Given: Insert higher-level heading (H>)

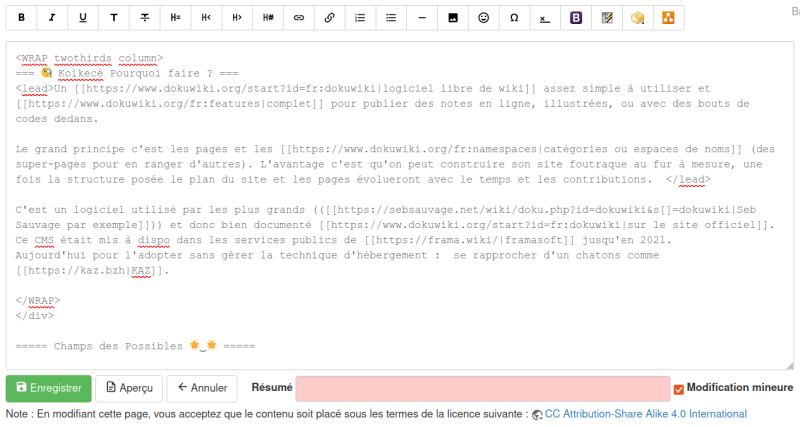Looking at the screenshot, I should coord(237,18).
